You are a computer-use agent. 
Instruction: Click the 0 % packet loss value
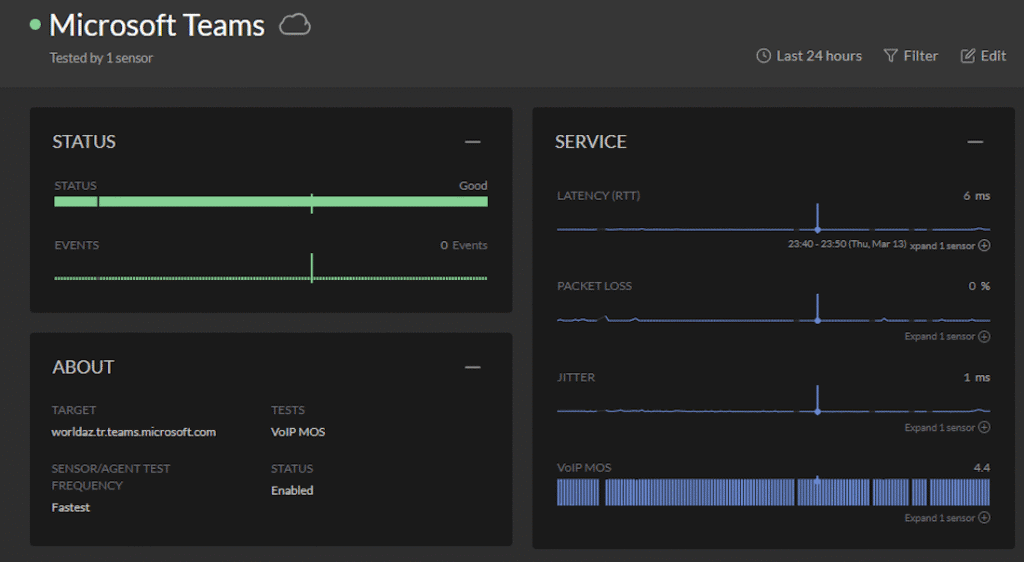pos(979,286)
